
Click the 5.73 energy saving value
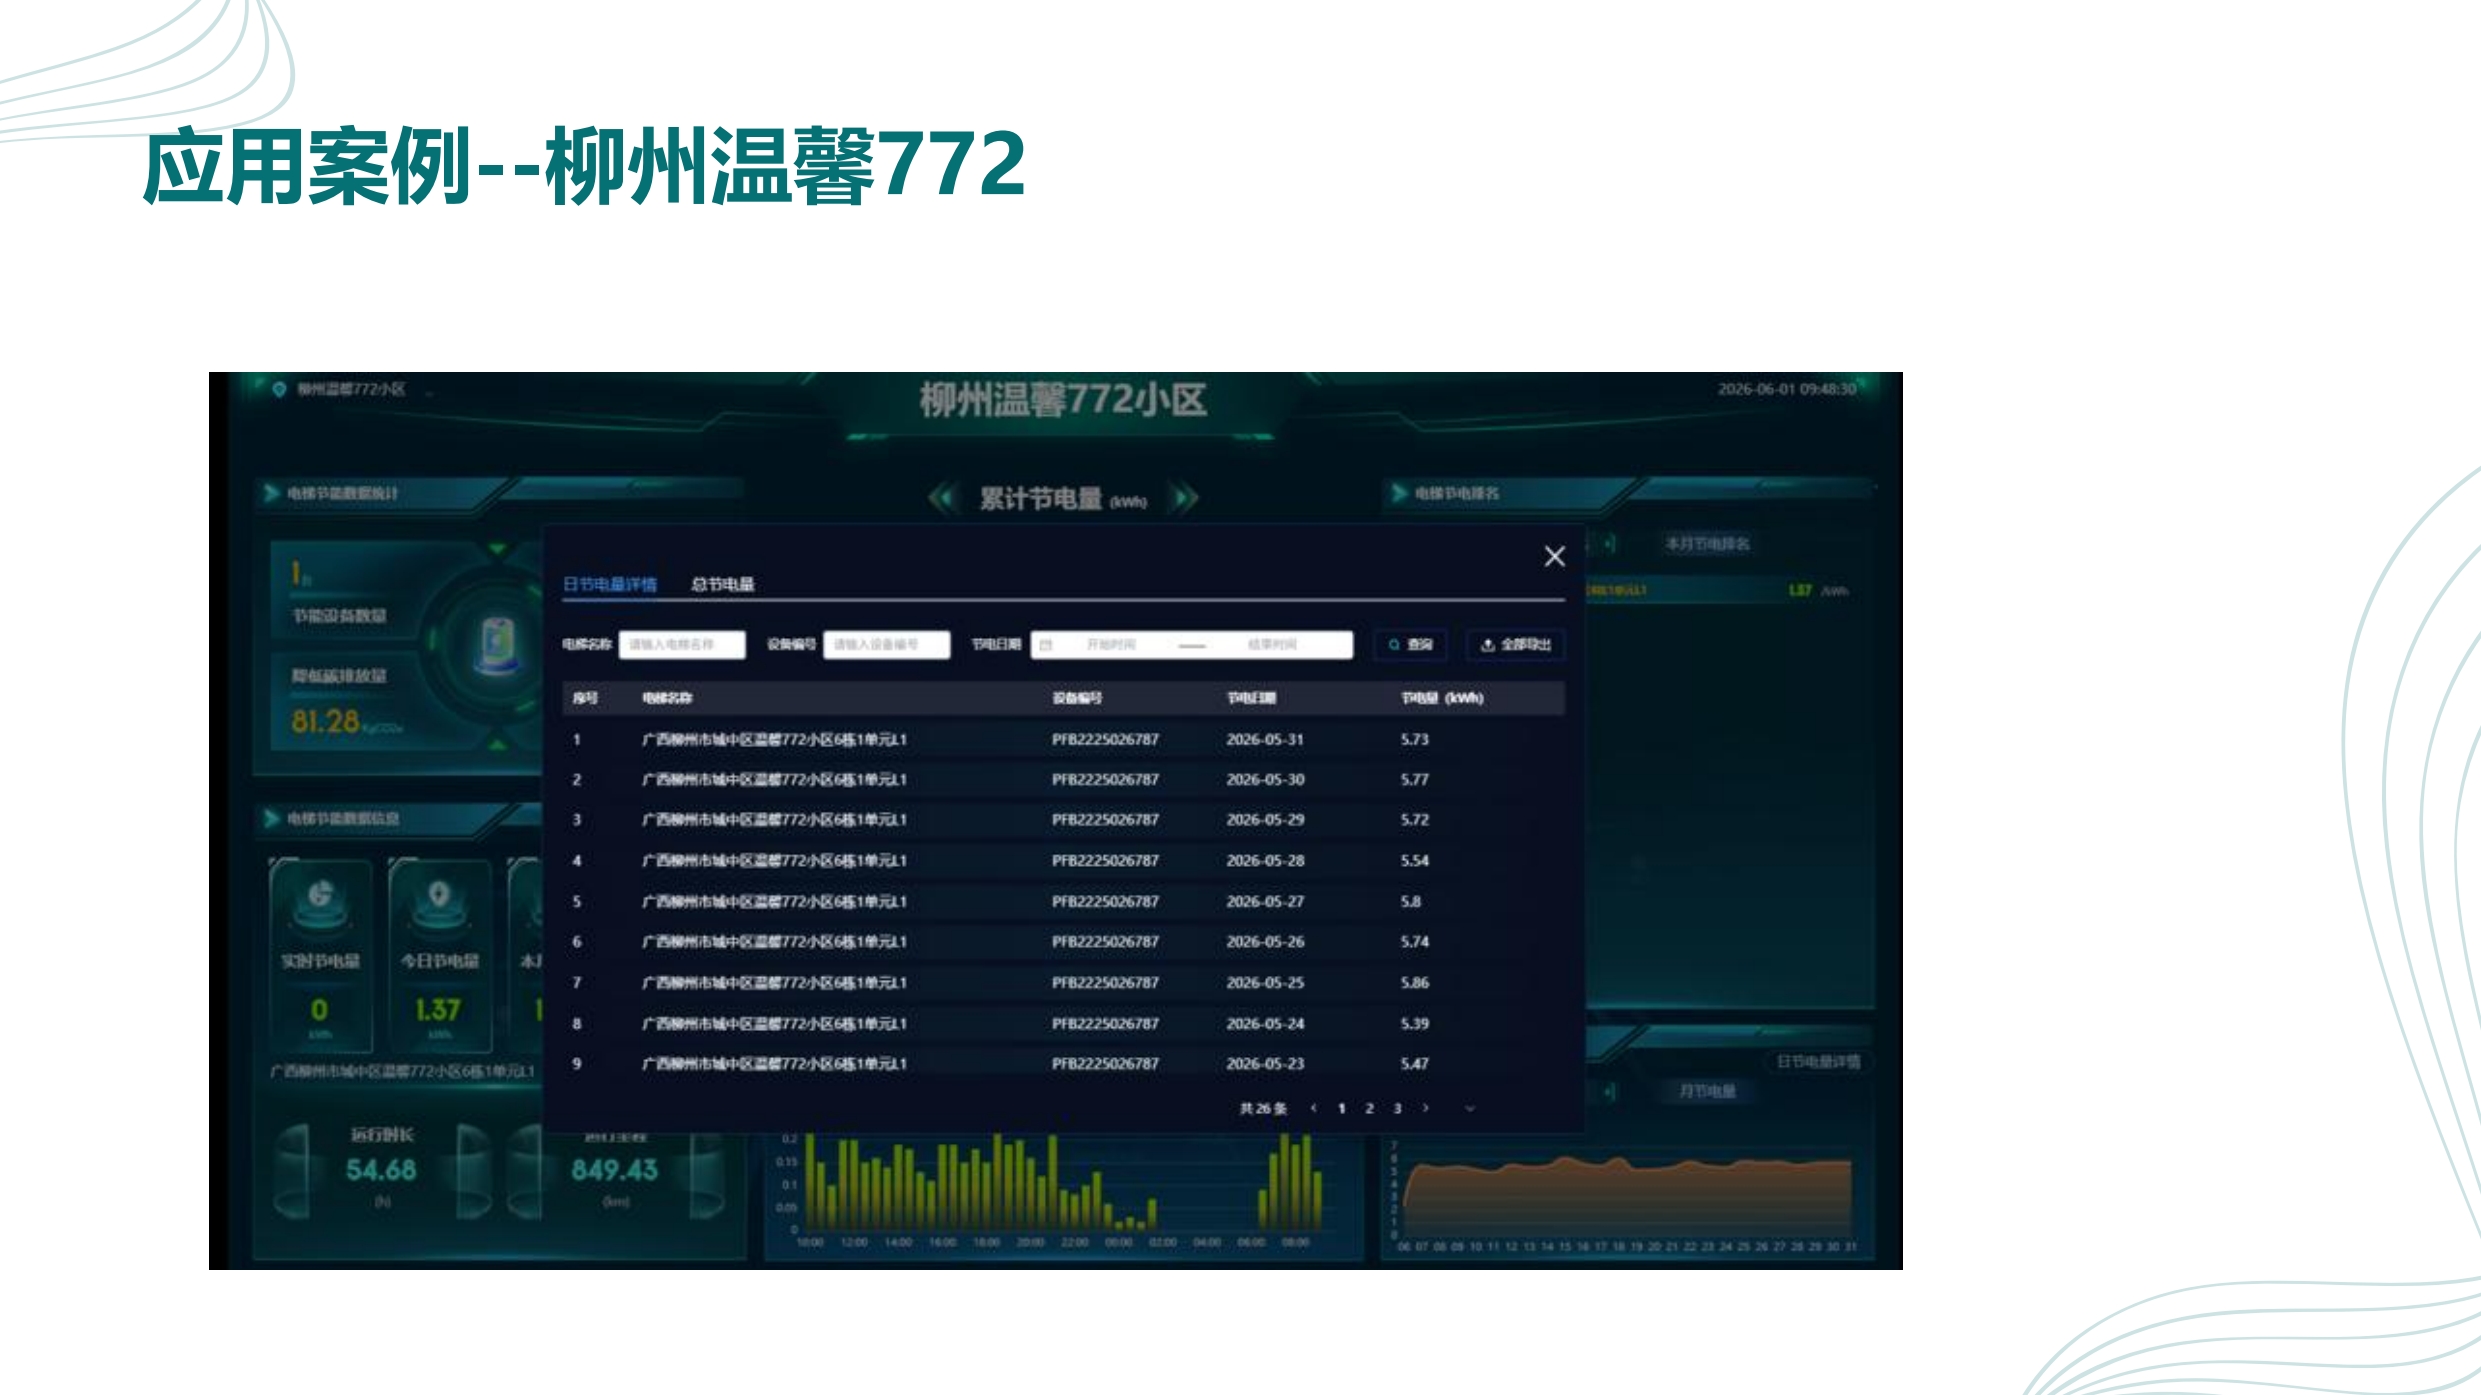click(1414, 739)
